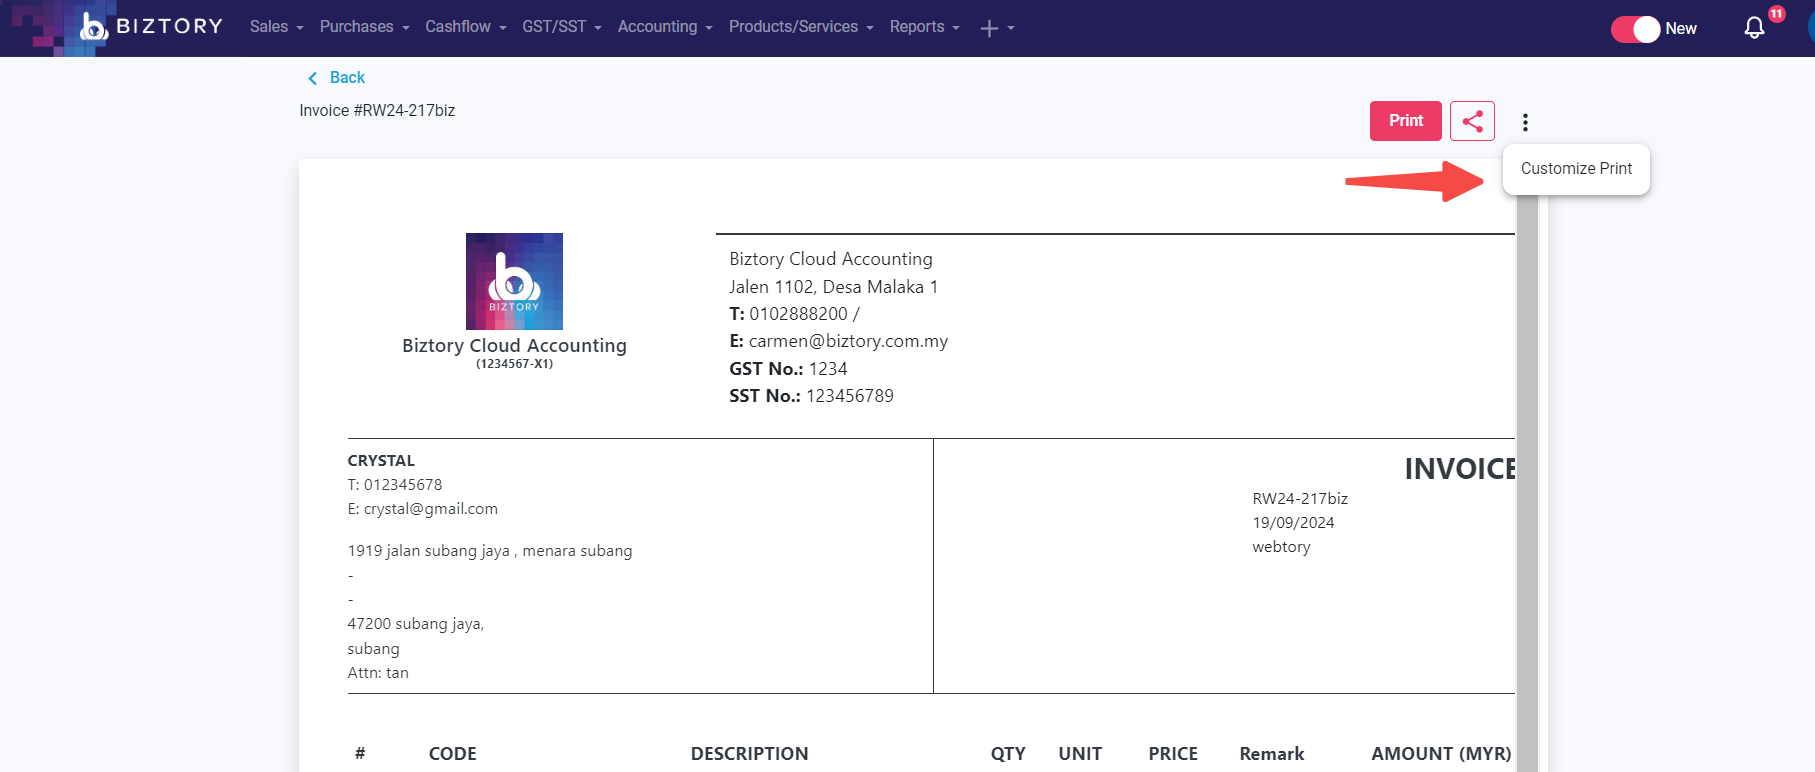Click the invoice date 19/09/2024
This screenshot has width=1815, height=772.
[x=1293, y=523]
